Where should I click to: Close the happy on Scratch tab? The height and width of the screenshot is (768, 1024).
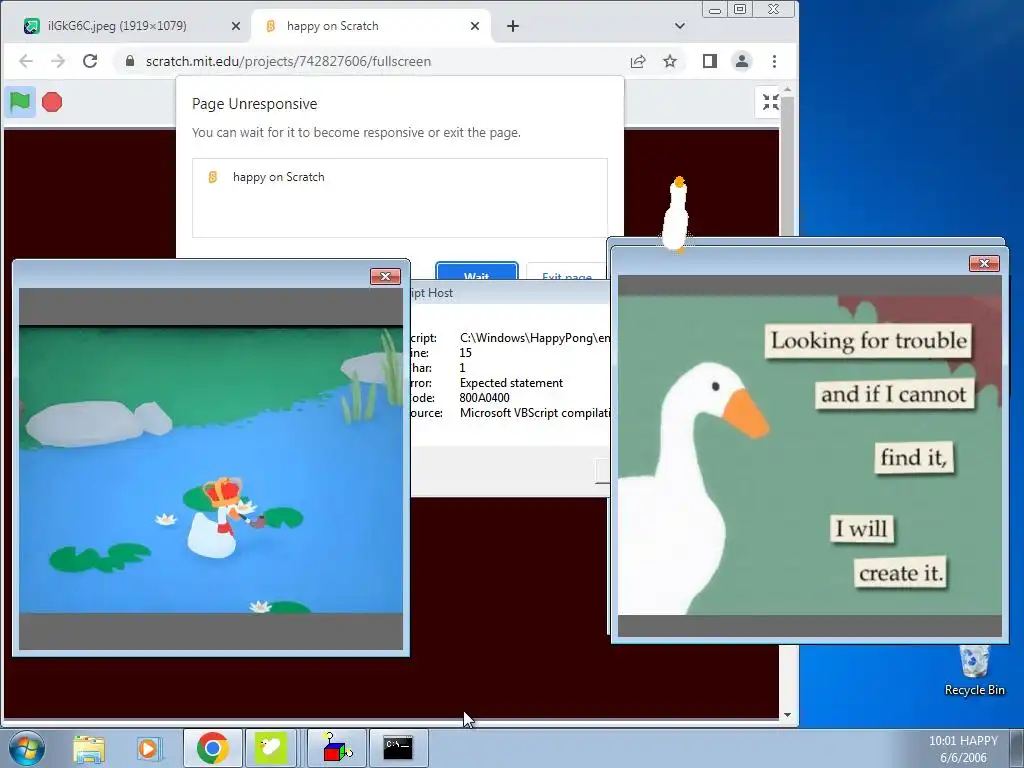click(475, 26)
